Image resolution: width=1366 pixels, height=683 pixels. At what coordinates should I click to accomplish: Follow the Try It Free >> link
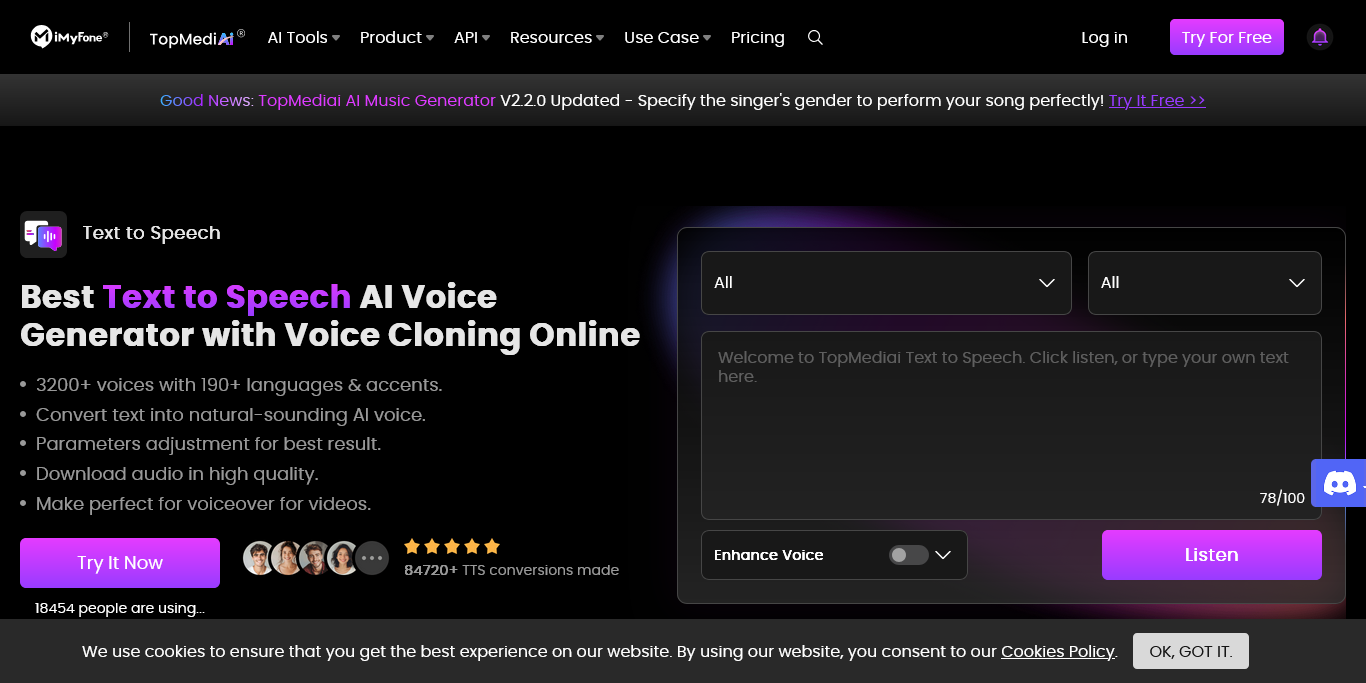click(1157, 100)
